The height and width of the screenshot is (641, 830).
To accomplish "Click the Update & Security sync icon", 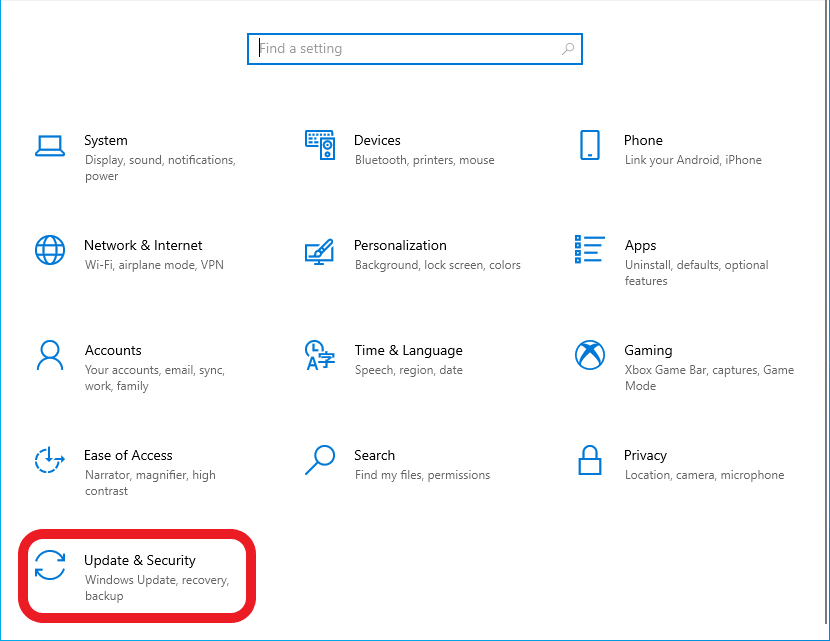I will (50, 565).
